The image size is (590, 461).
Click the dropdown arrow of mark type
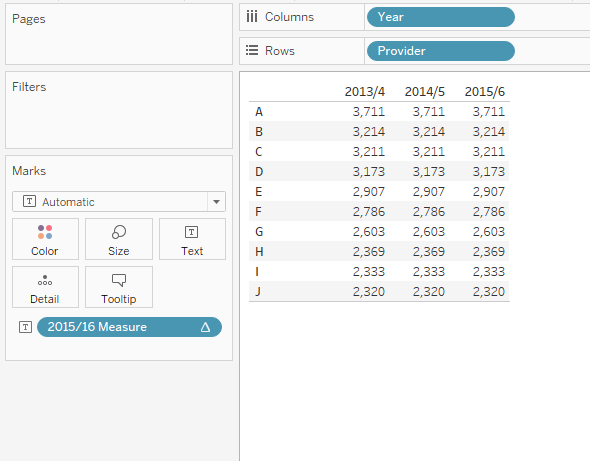[216, 202]
